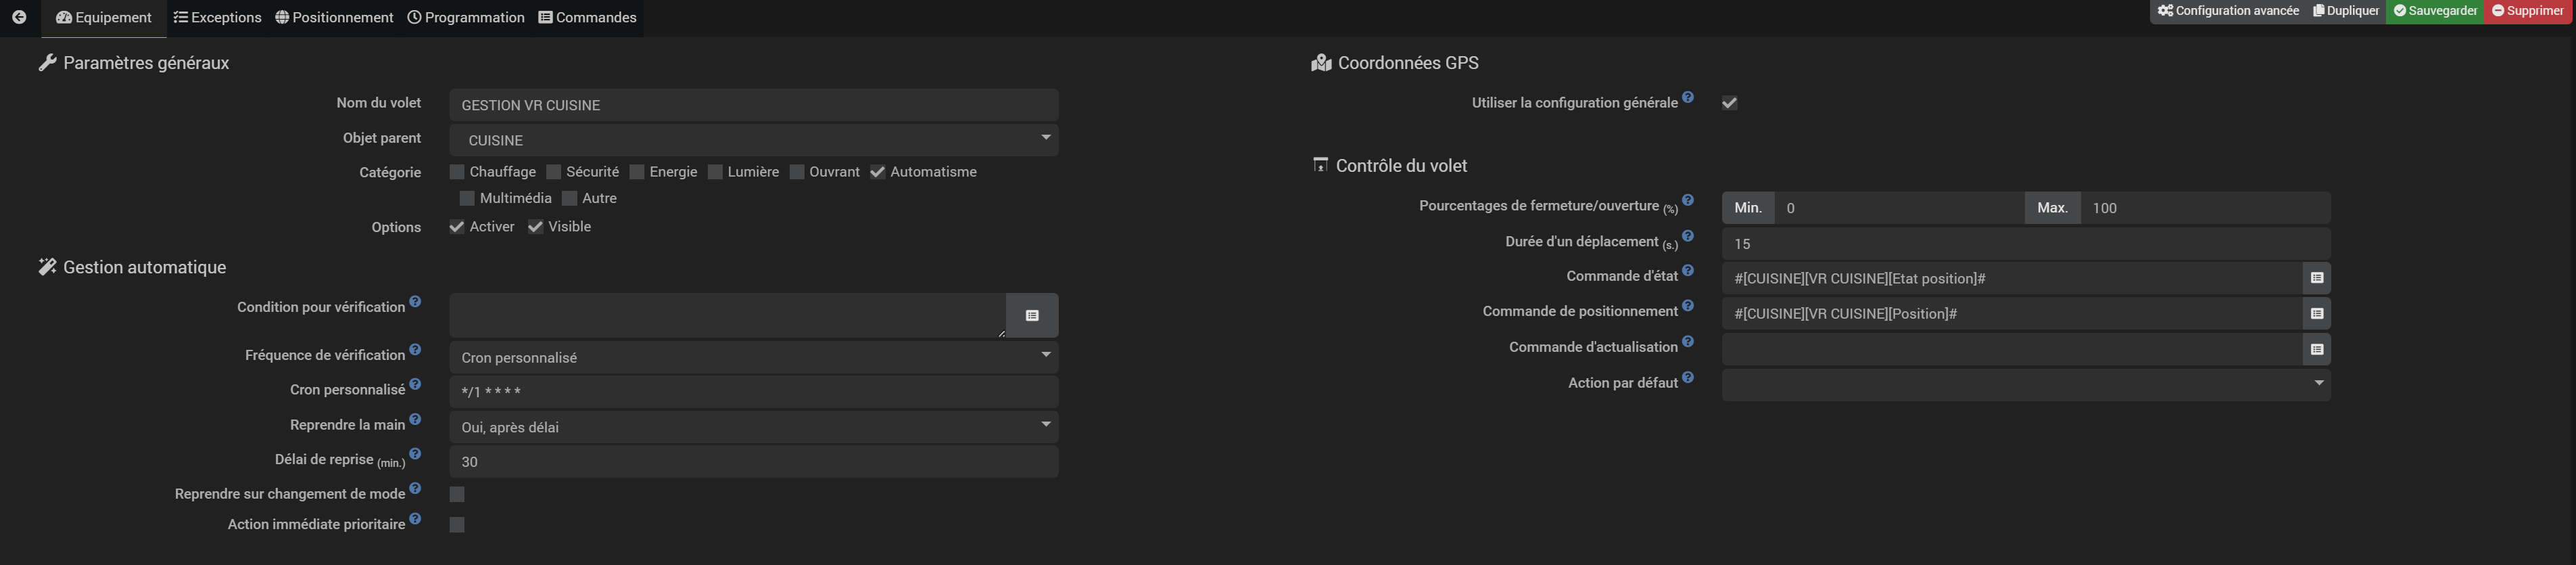Screen dimensions: 2576x565
Task: Open the Reprendre la main dropdown
Action: point(754,427)
